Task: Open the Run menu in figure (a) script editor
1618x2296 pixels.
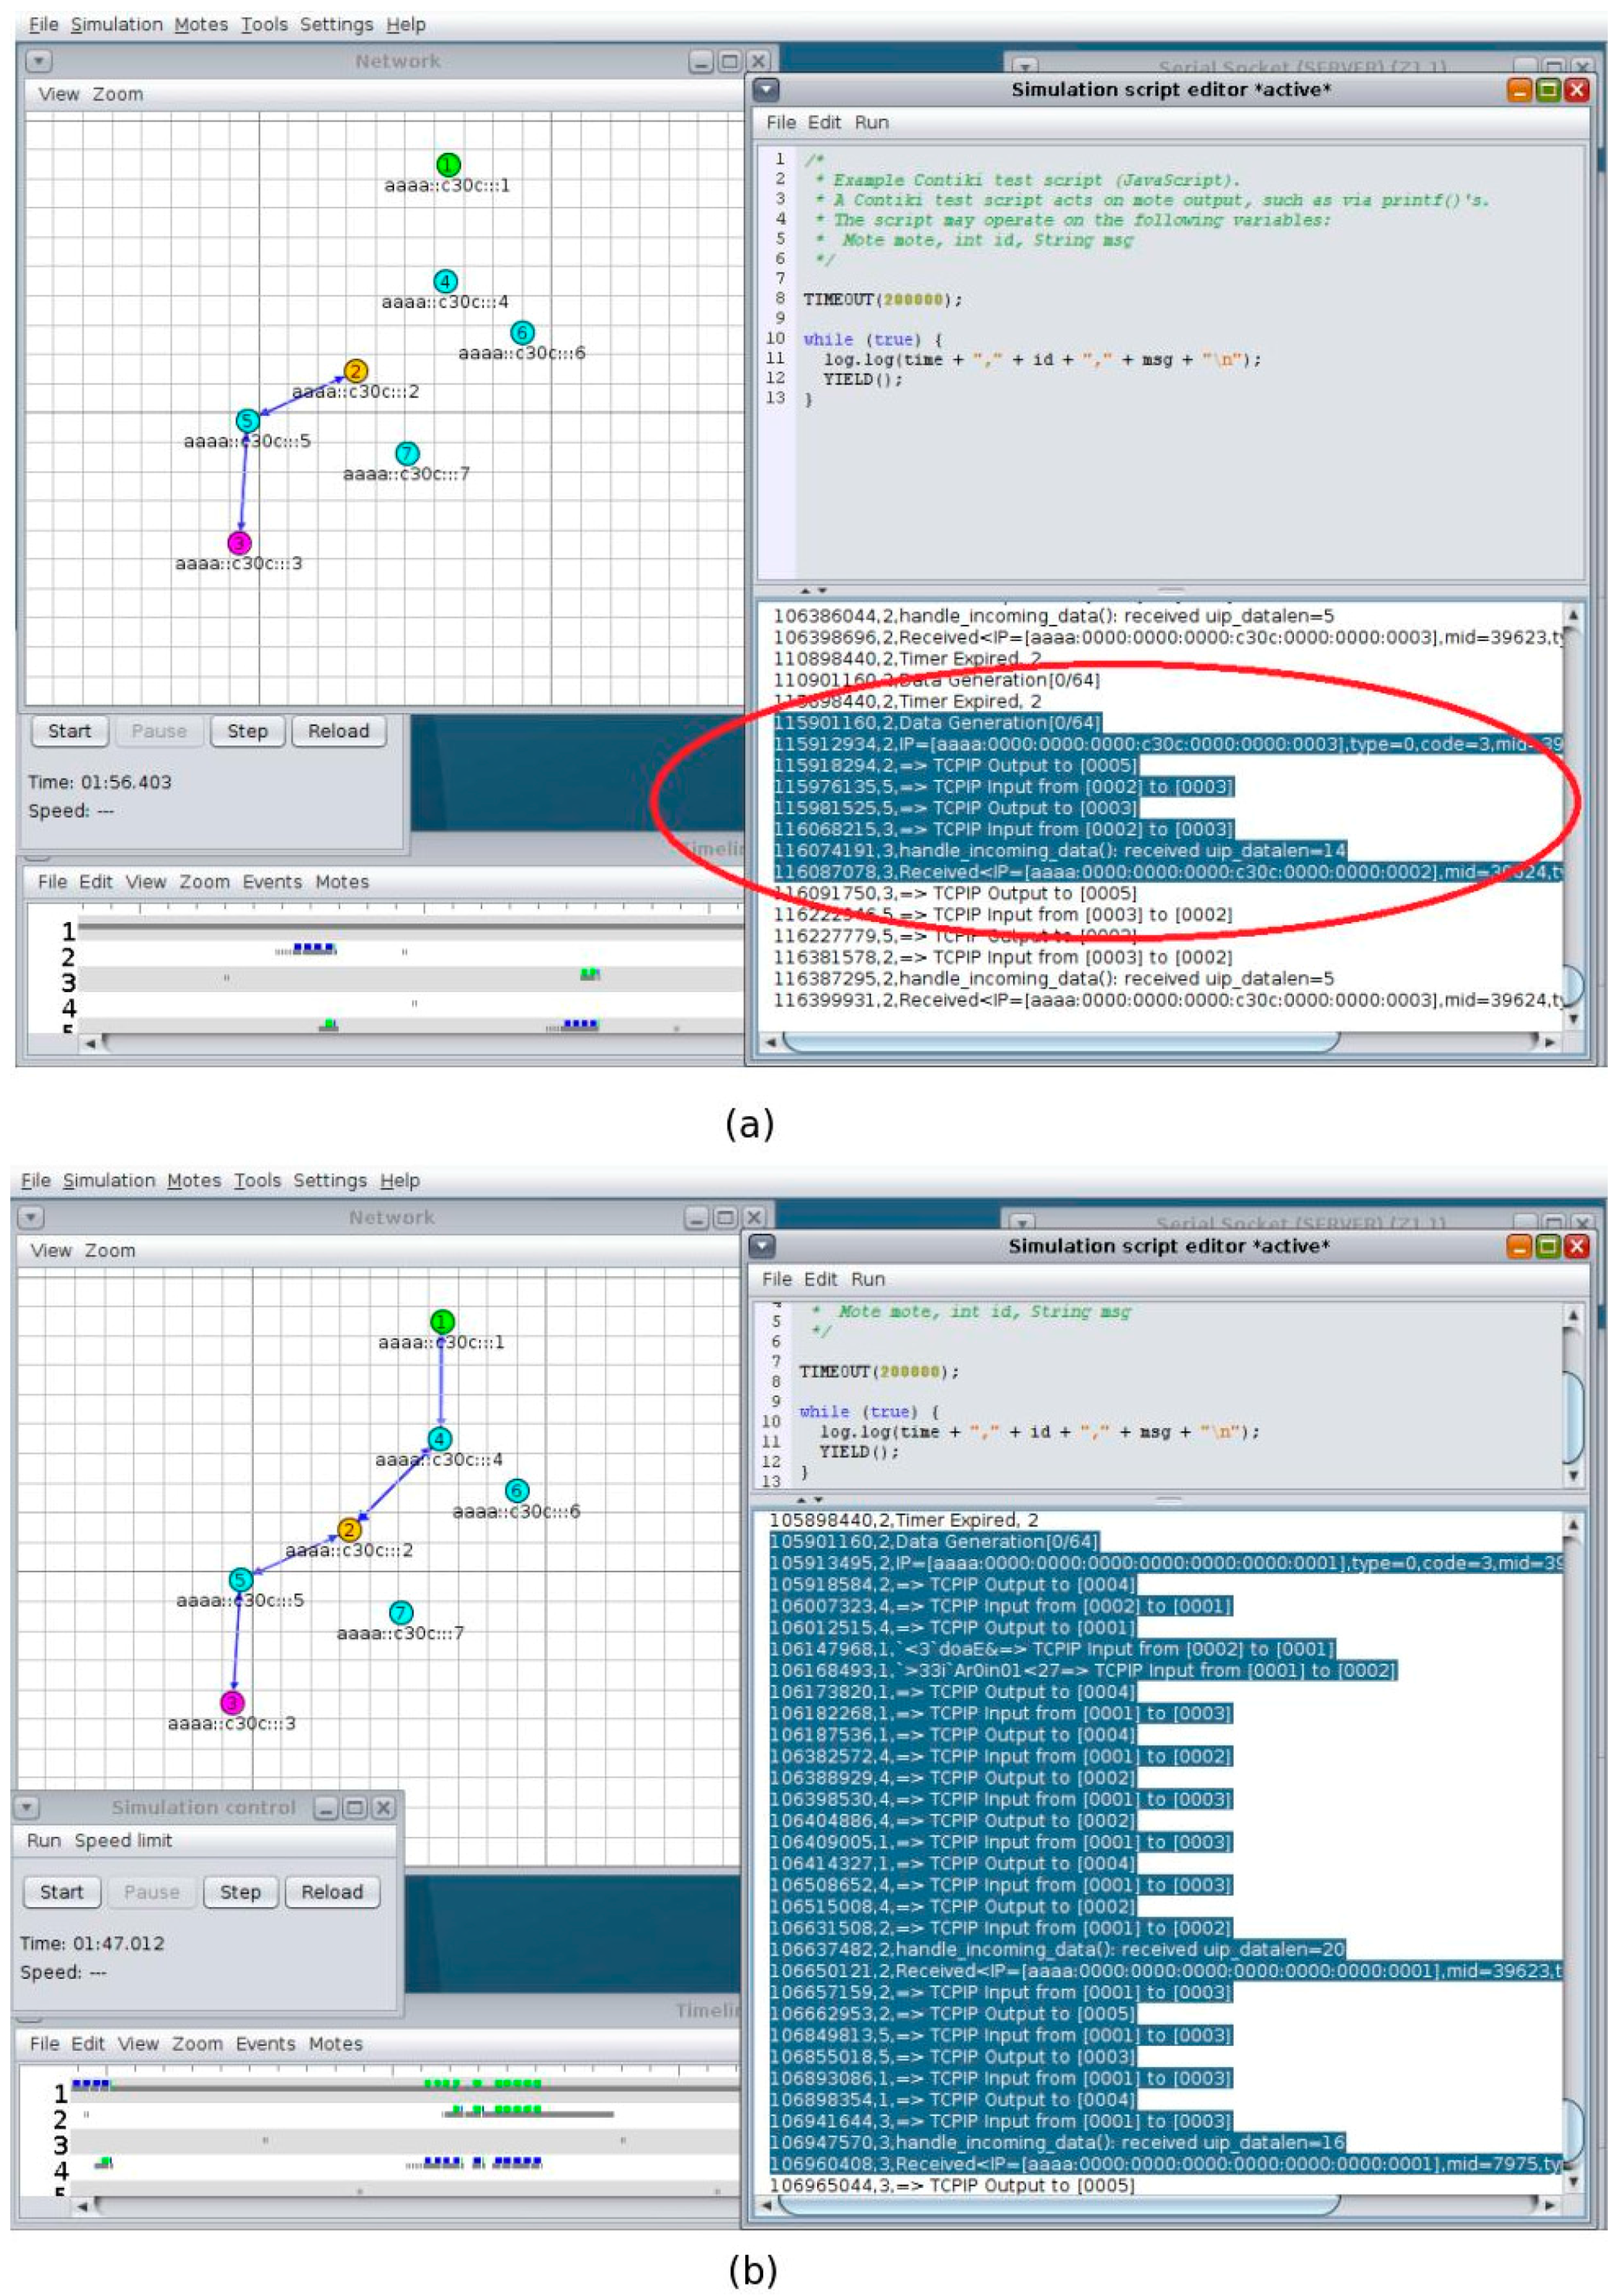Action: tap(871, 122)
